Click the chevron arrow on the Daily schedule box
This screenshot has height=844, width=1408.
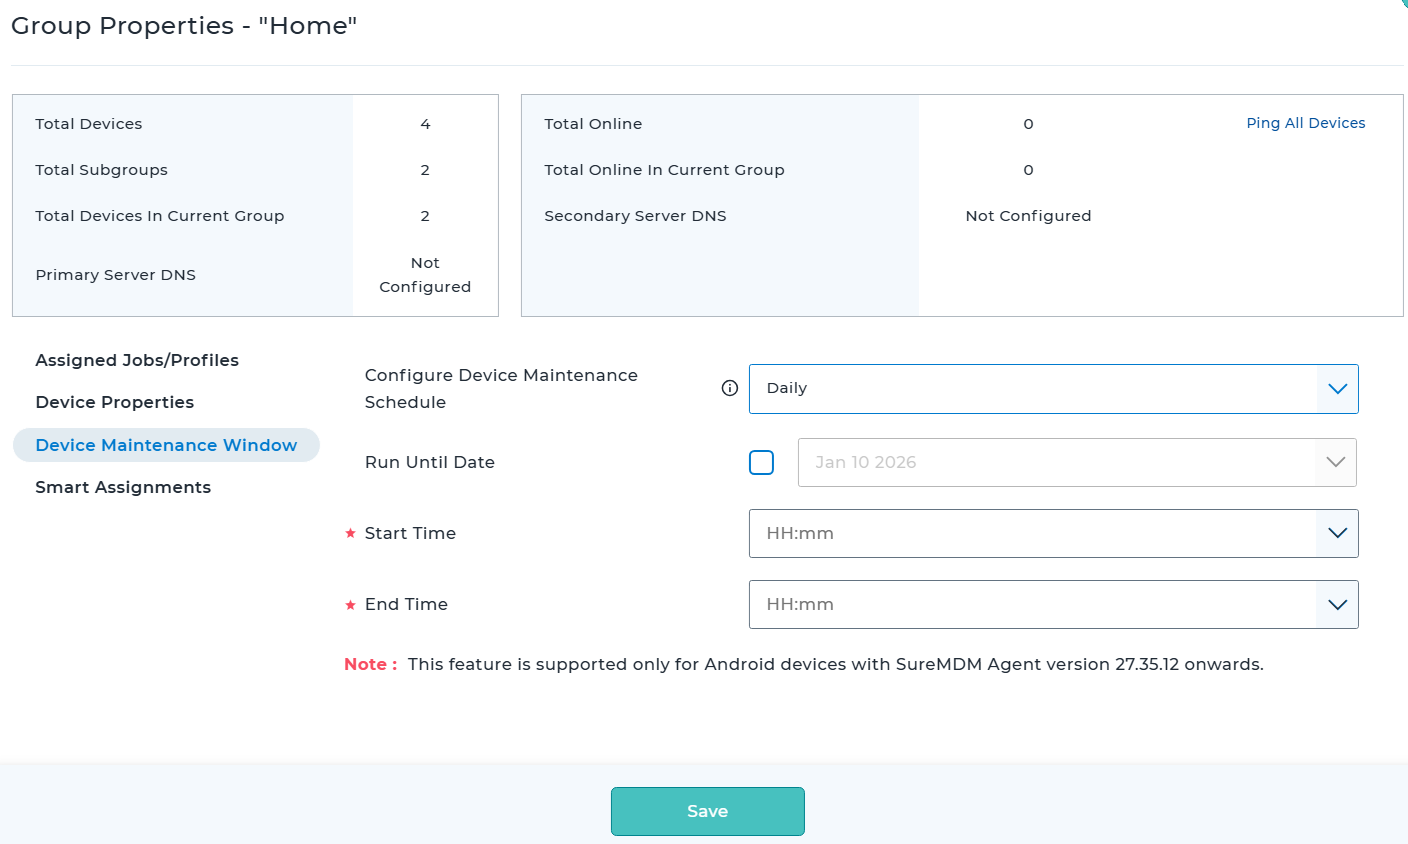coord(1337,389)
